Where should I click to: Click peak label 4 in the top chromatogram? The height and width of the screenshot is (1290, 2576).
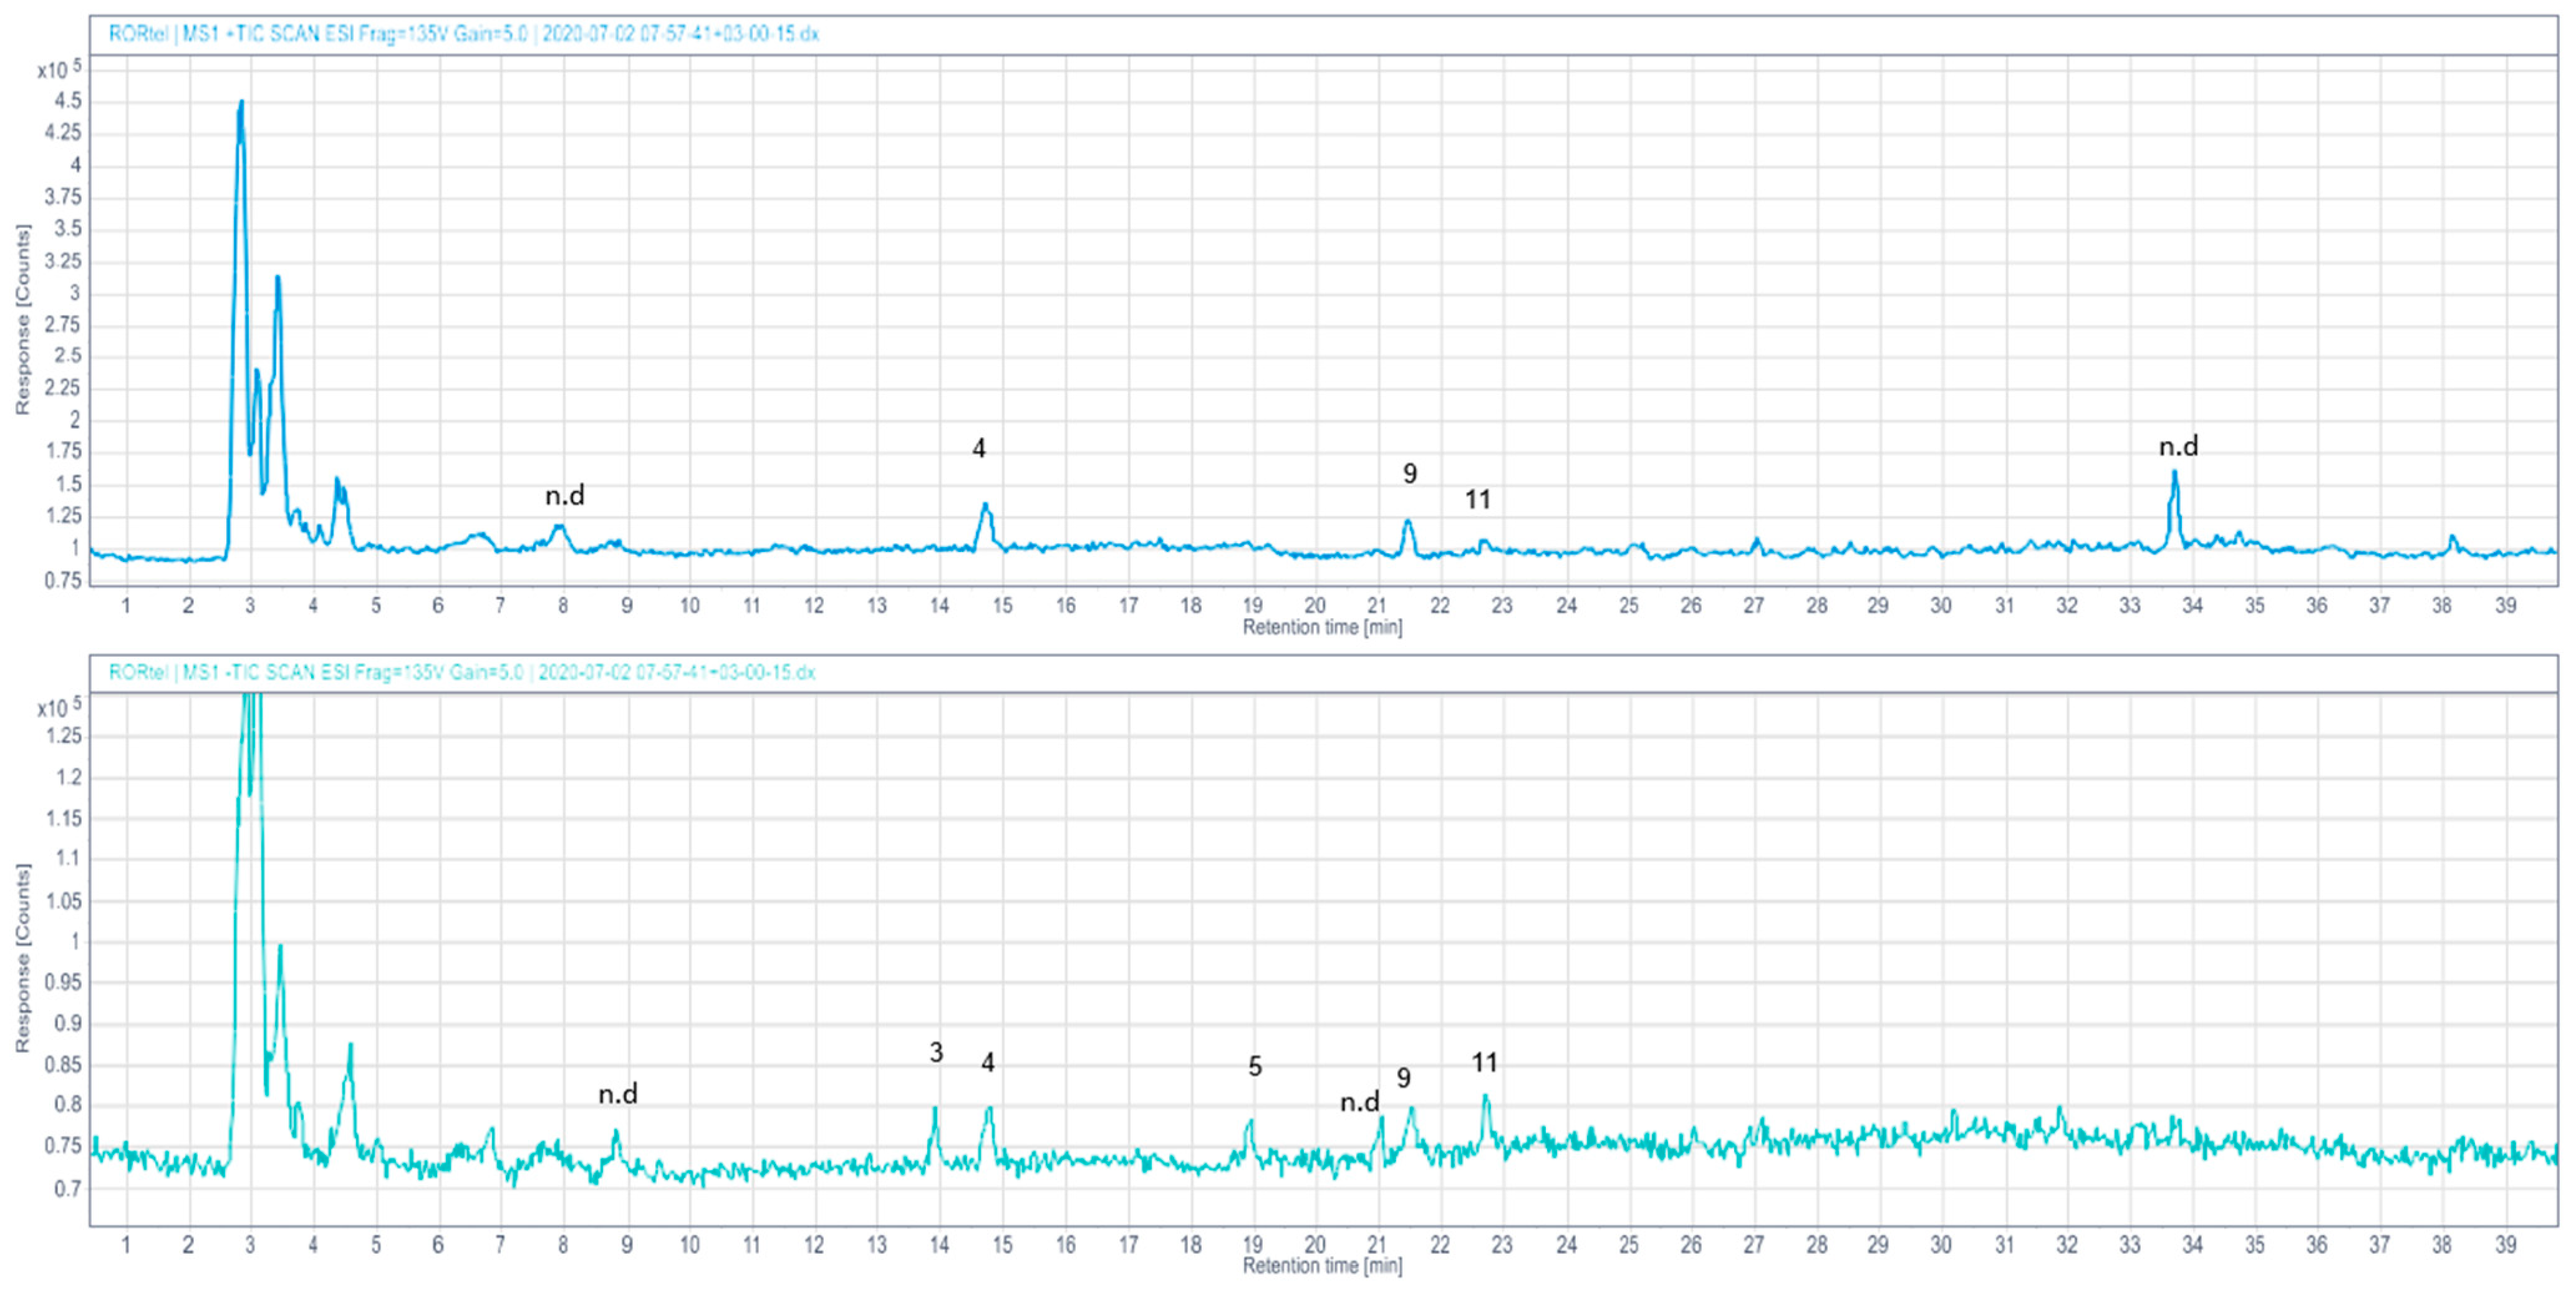979,449
